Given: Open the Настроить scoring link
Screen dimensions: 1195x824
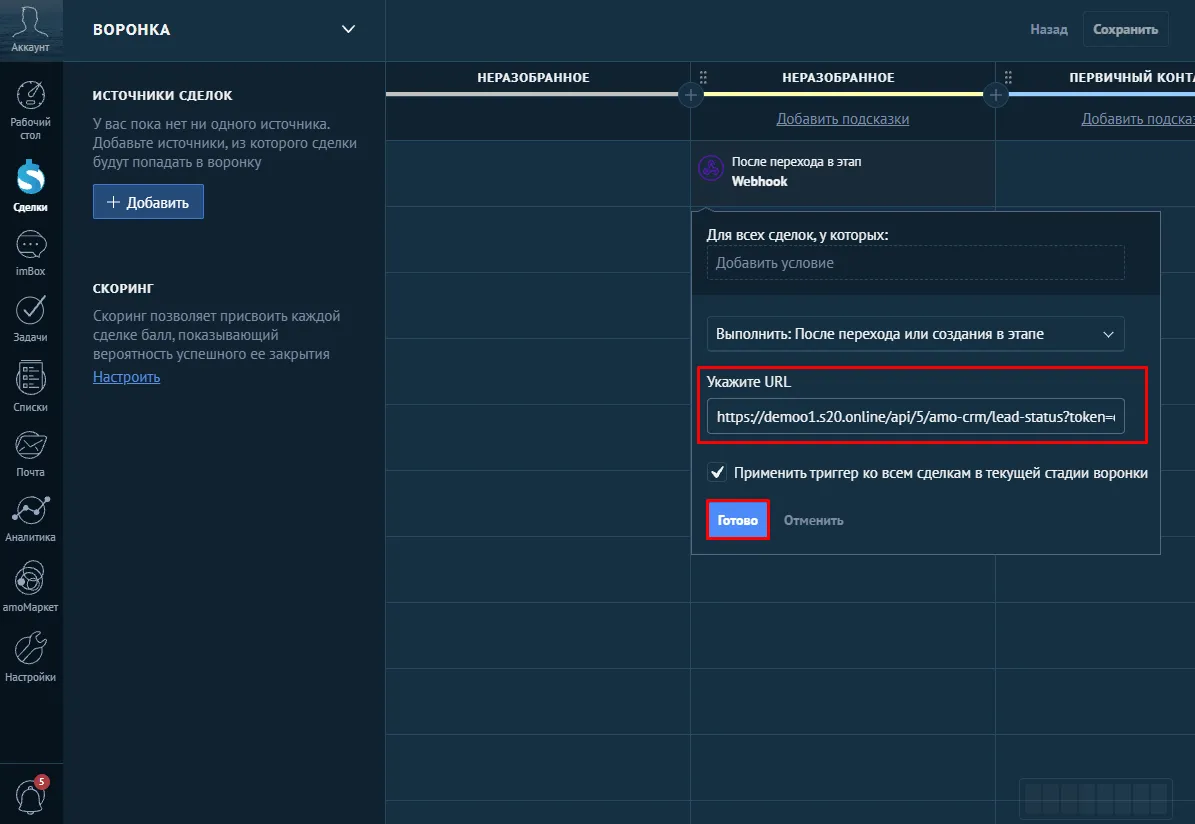Looking at the screenshot, I should 127,377.
